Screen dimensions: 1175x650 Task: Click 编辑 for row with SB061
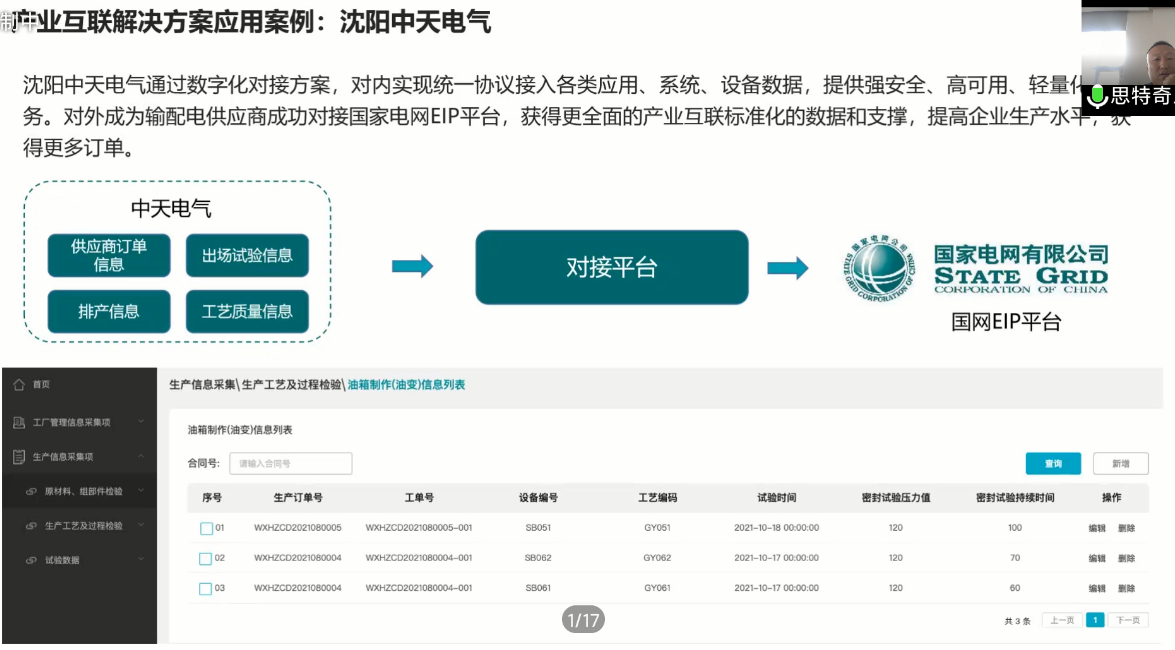1097,589
